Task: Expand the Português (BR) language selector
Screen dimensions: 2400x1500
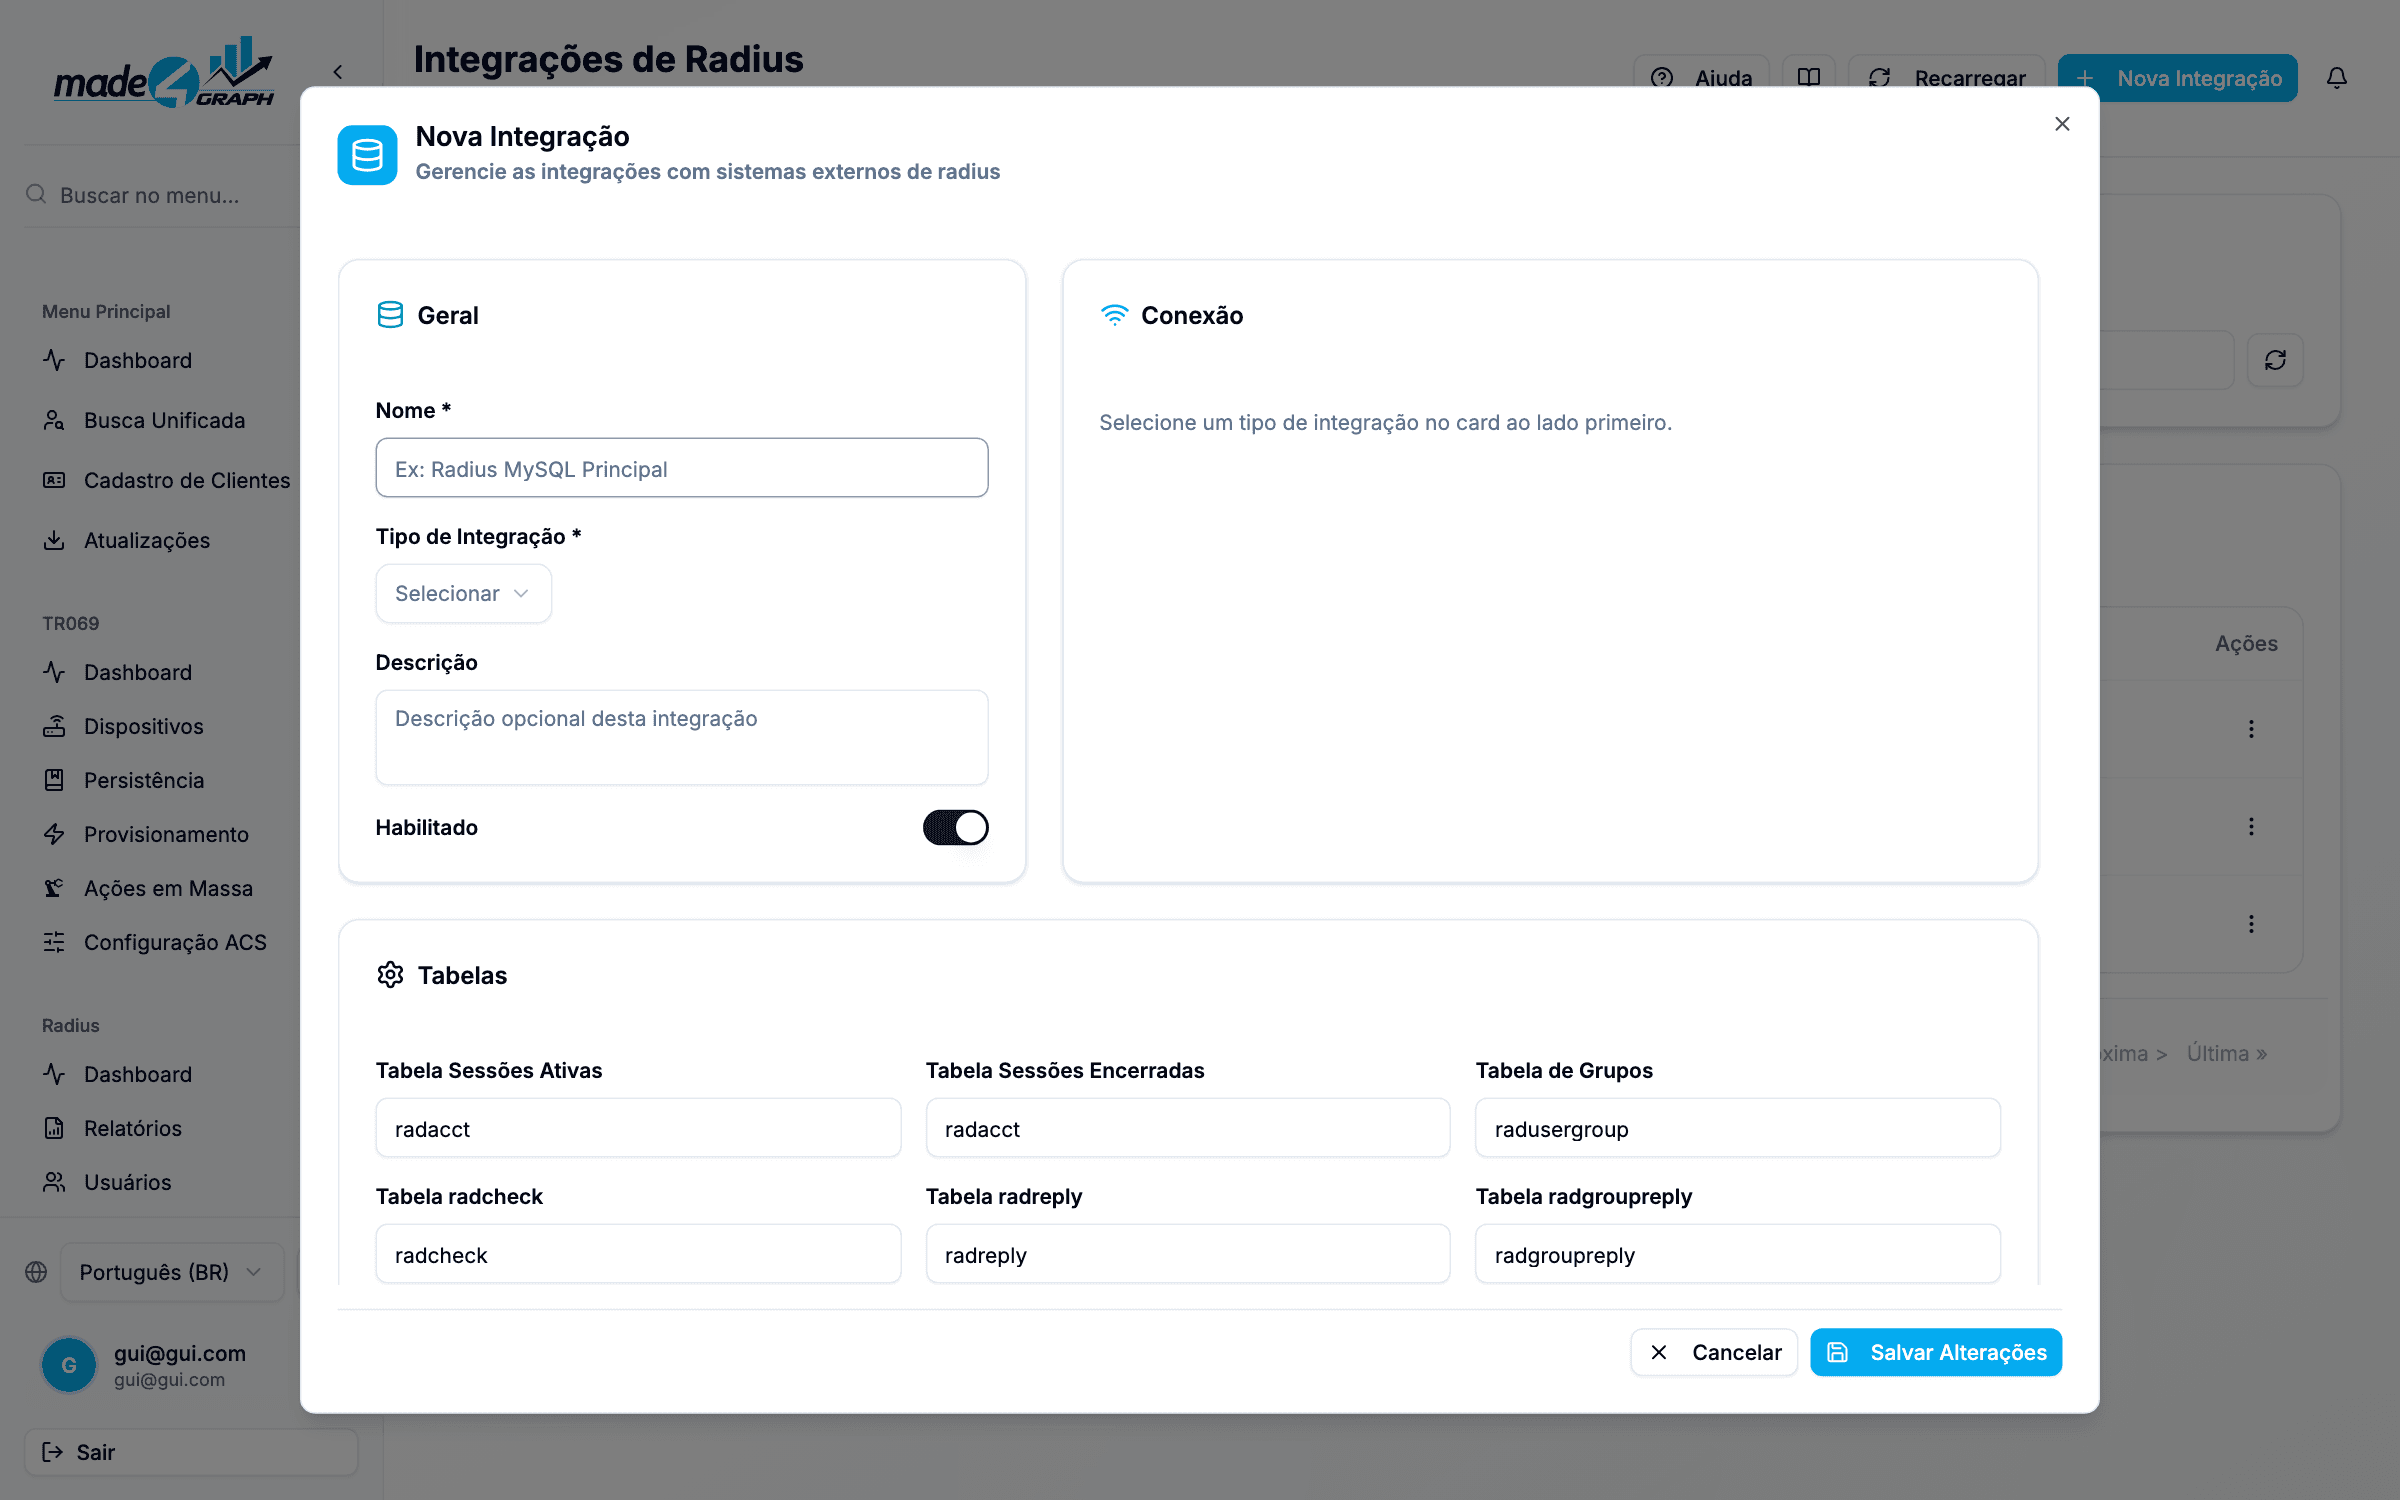Action: click(172, 1272)
